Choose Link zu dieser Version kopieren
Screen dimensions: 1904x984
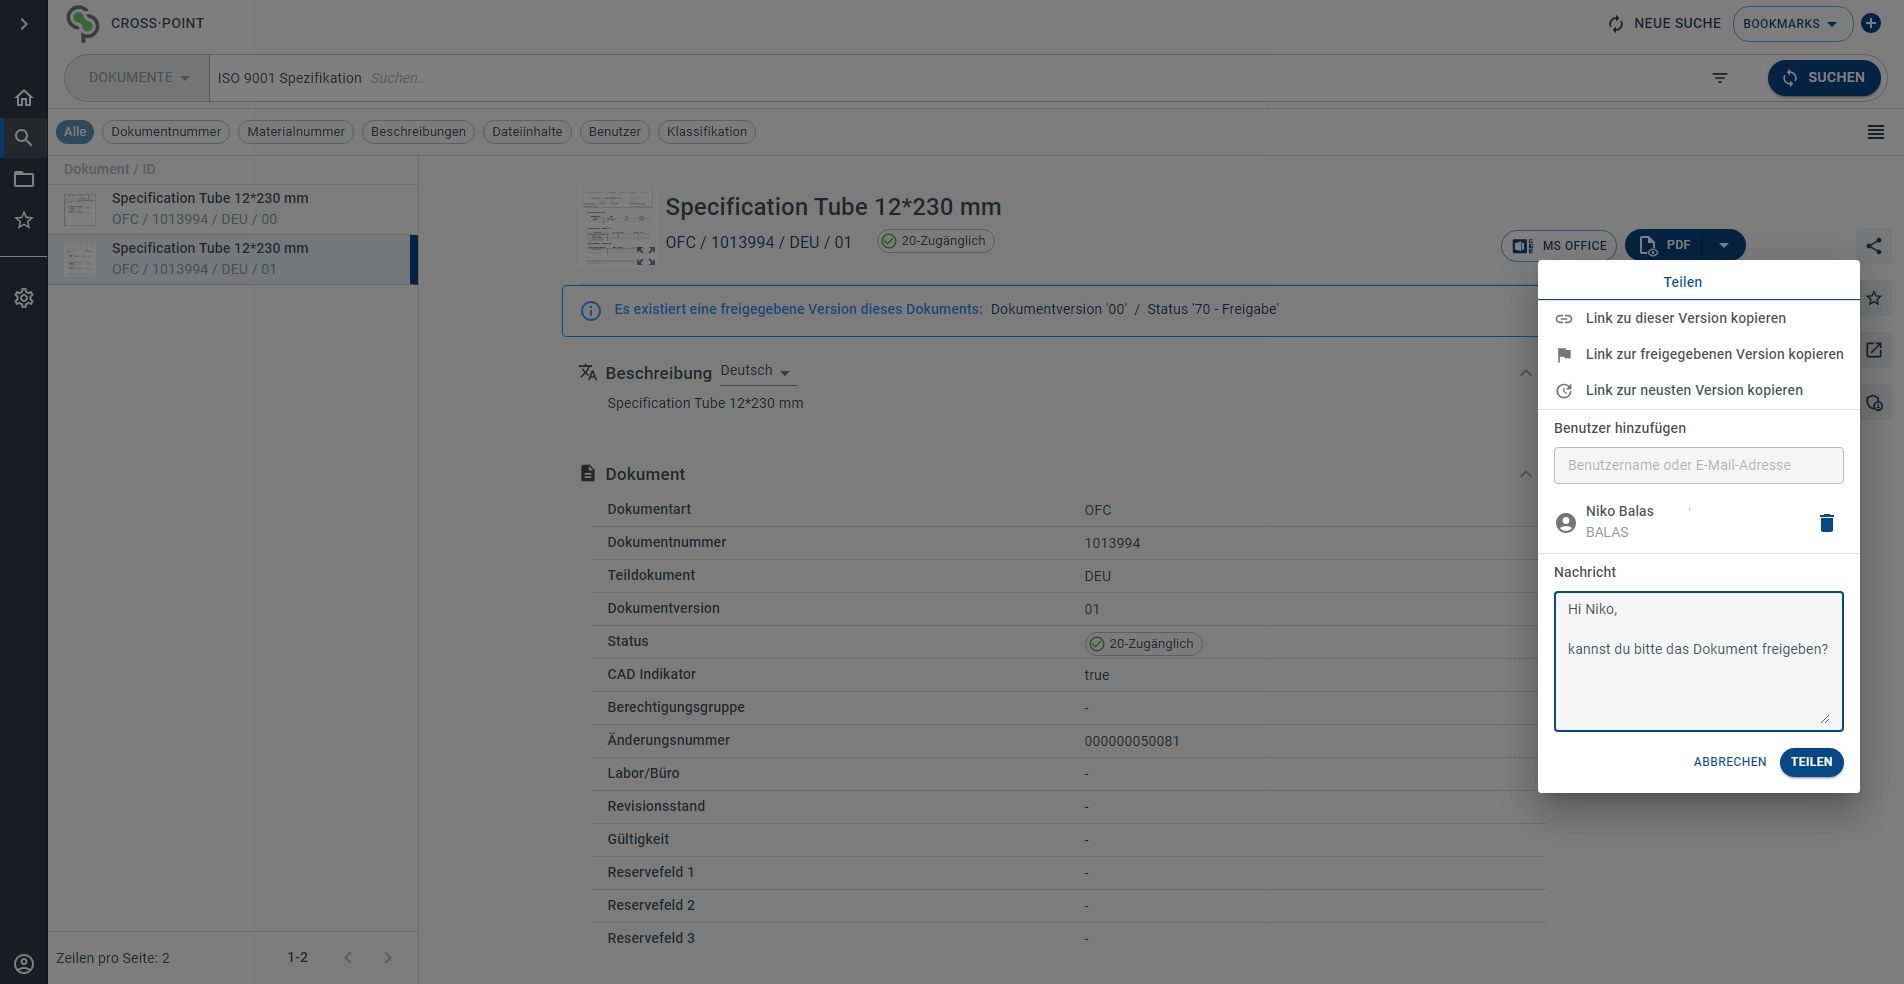click(1698, 318)
